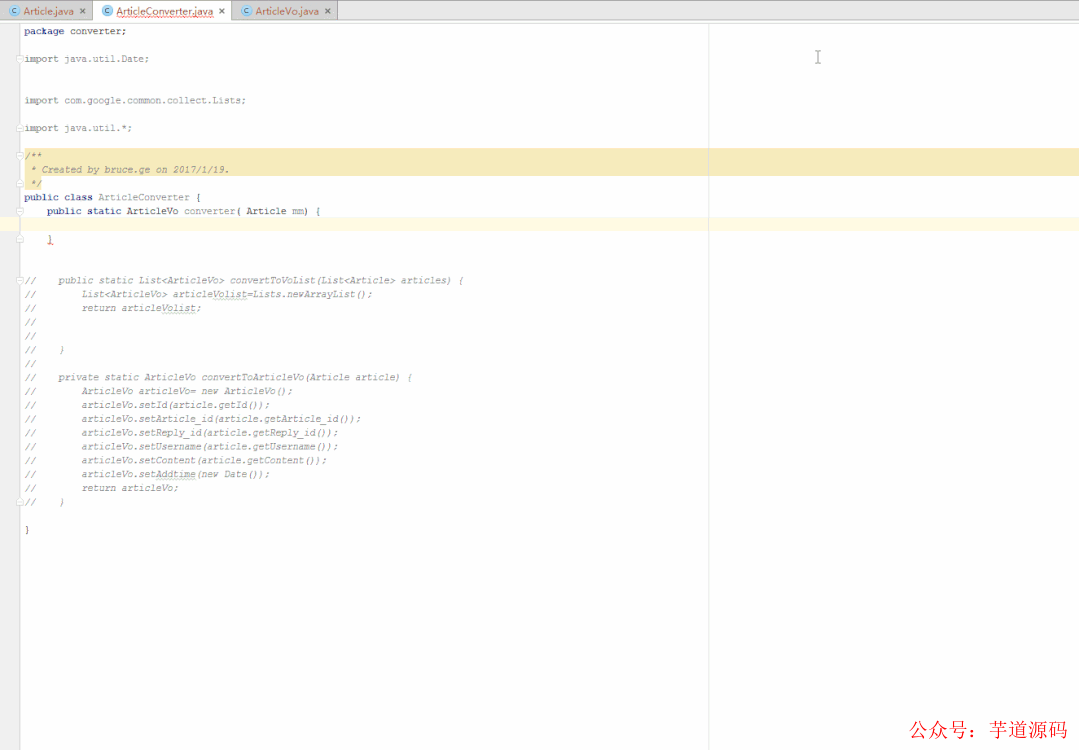Click the class icon on Article.java tab
Image resolution: width=1079 pixels, height=750 pixels.
[14, 11]
